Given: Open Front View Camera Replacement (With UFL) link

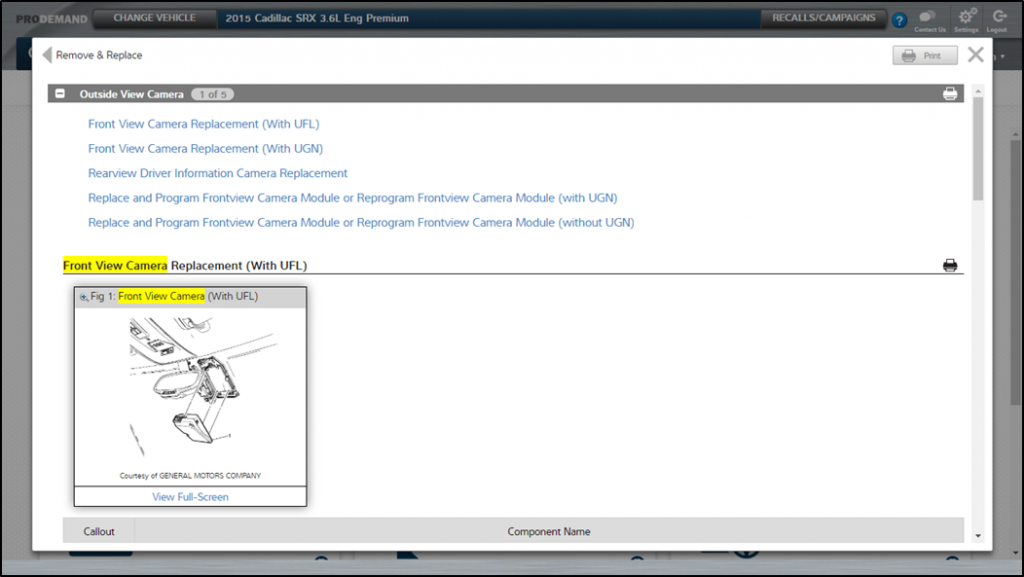Looking at the screenshot, I should (204, 124).
